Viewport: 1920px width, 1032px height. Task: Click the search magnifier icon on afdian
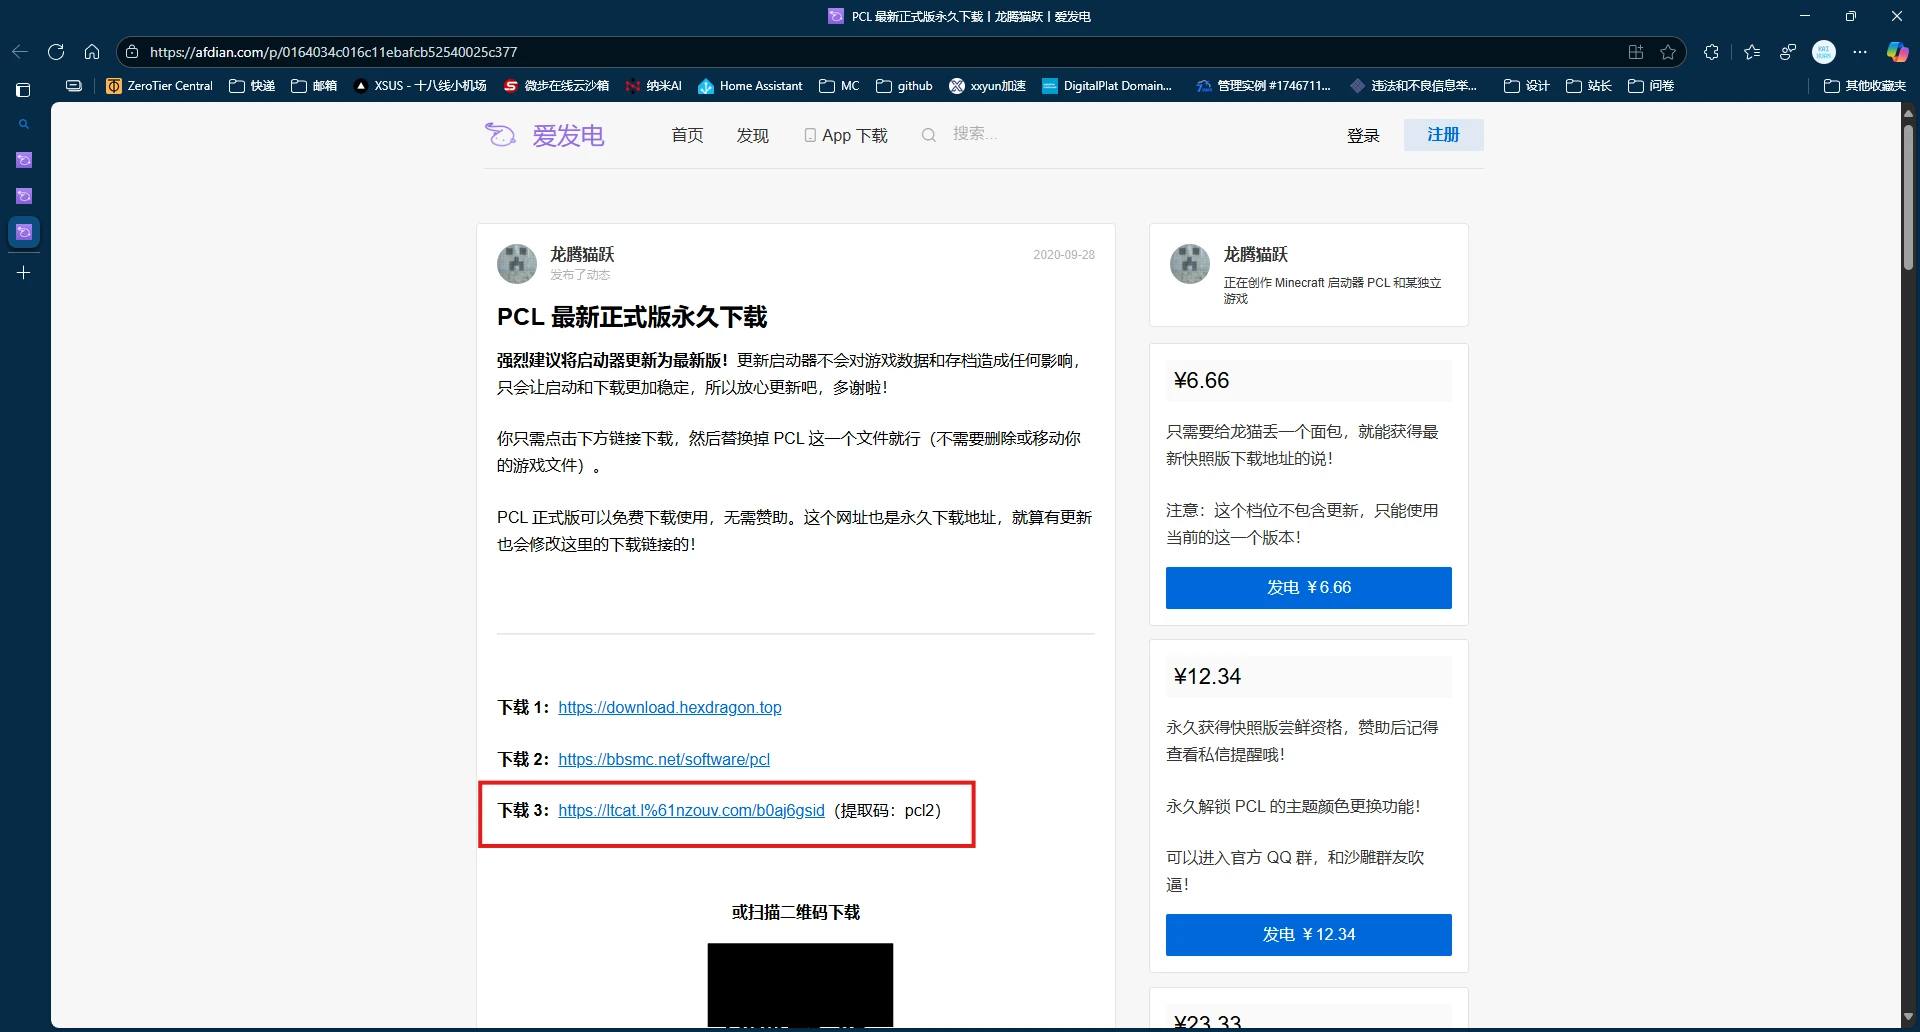pos(929,135)
